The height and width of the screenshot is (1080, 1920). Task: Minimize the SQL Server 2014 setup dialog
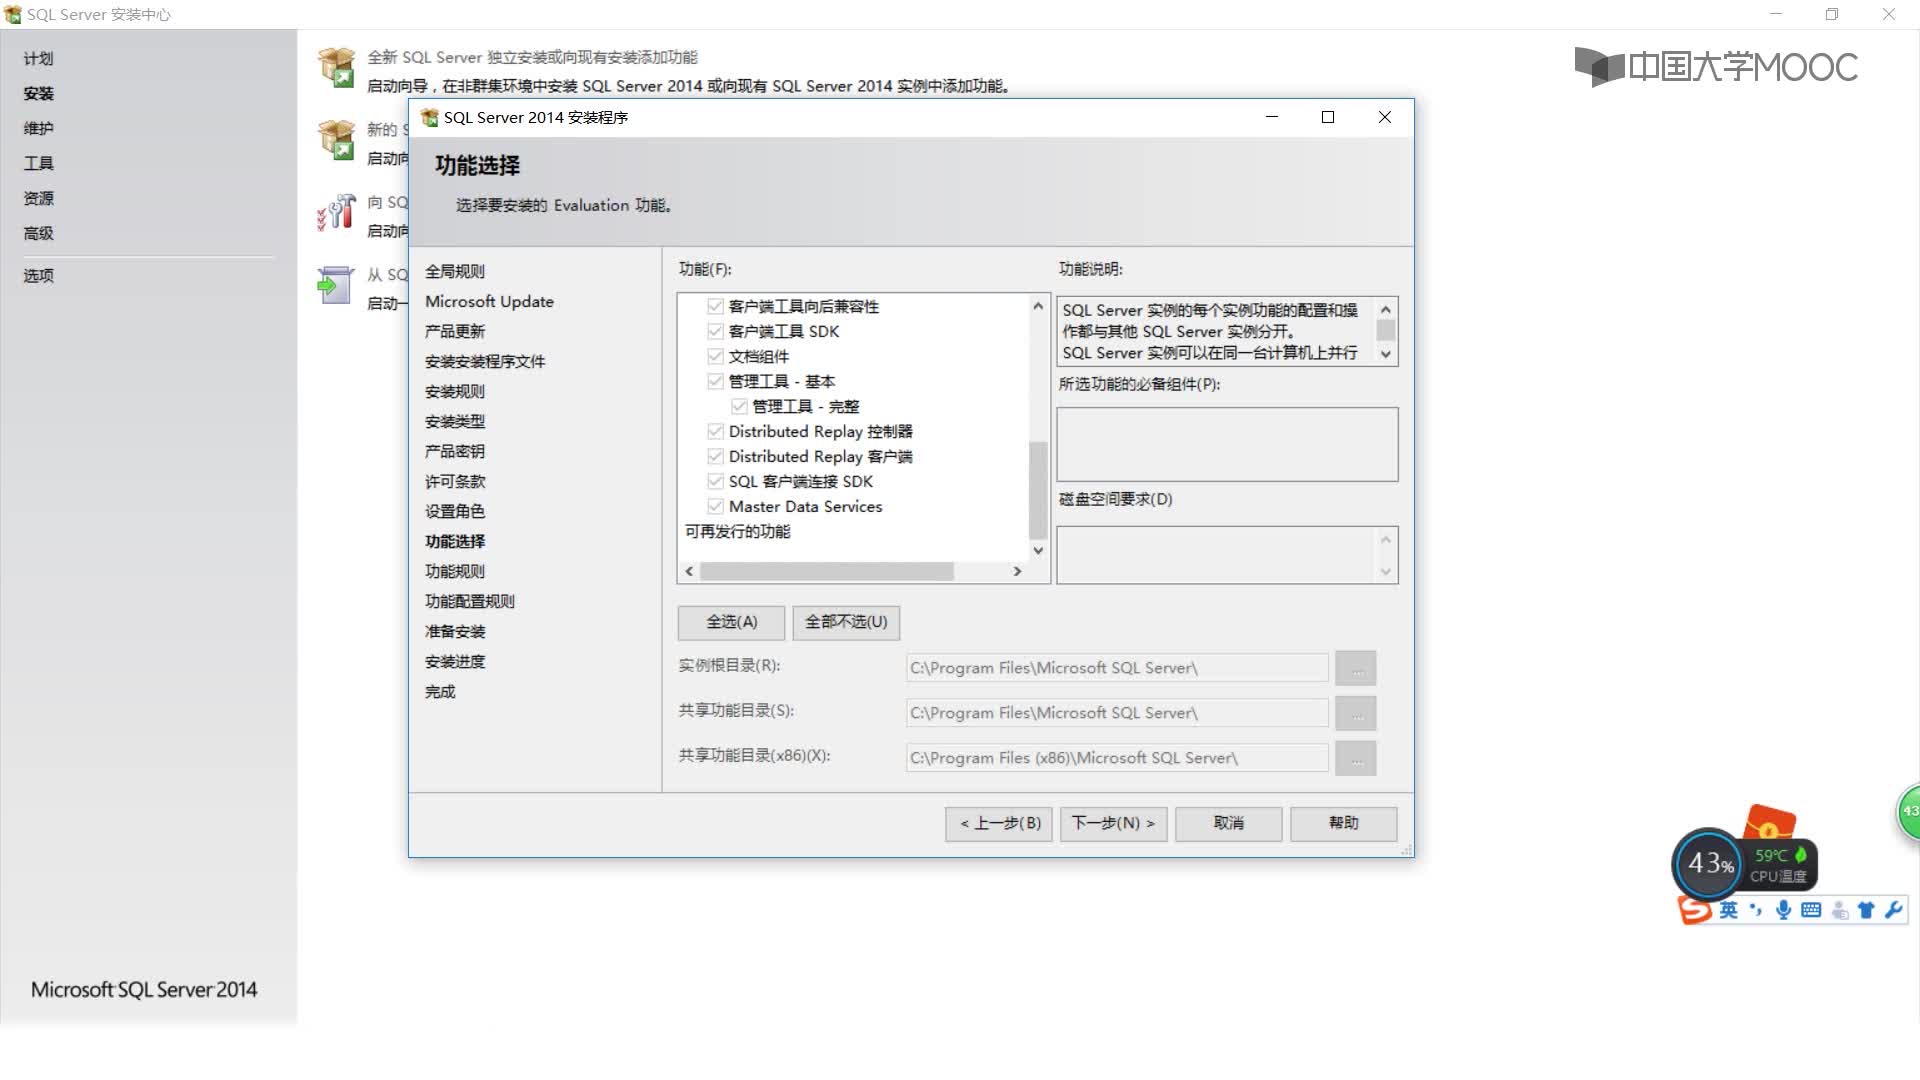click(1272, 117)
